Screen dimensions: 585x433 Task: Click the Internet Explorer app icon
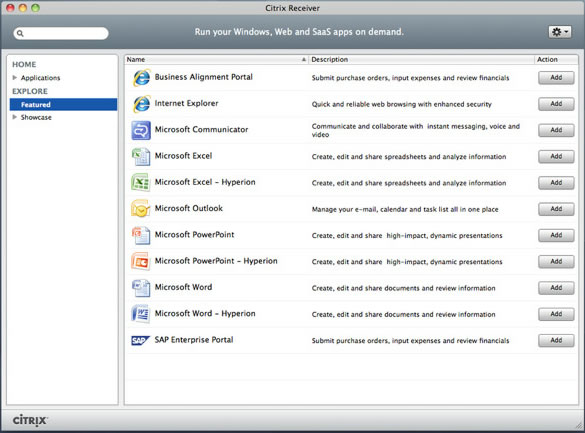[x=141, y=104]
